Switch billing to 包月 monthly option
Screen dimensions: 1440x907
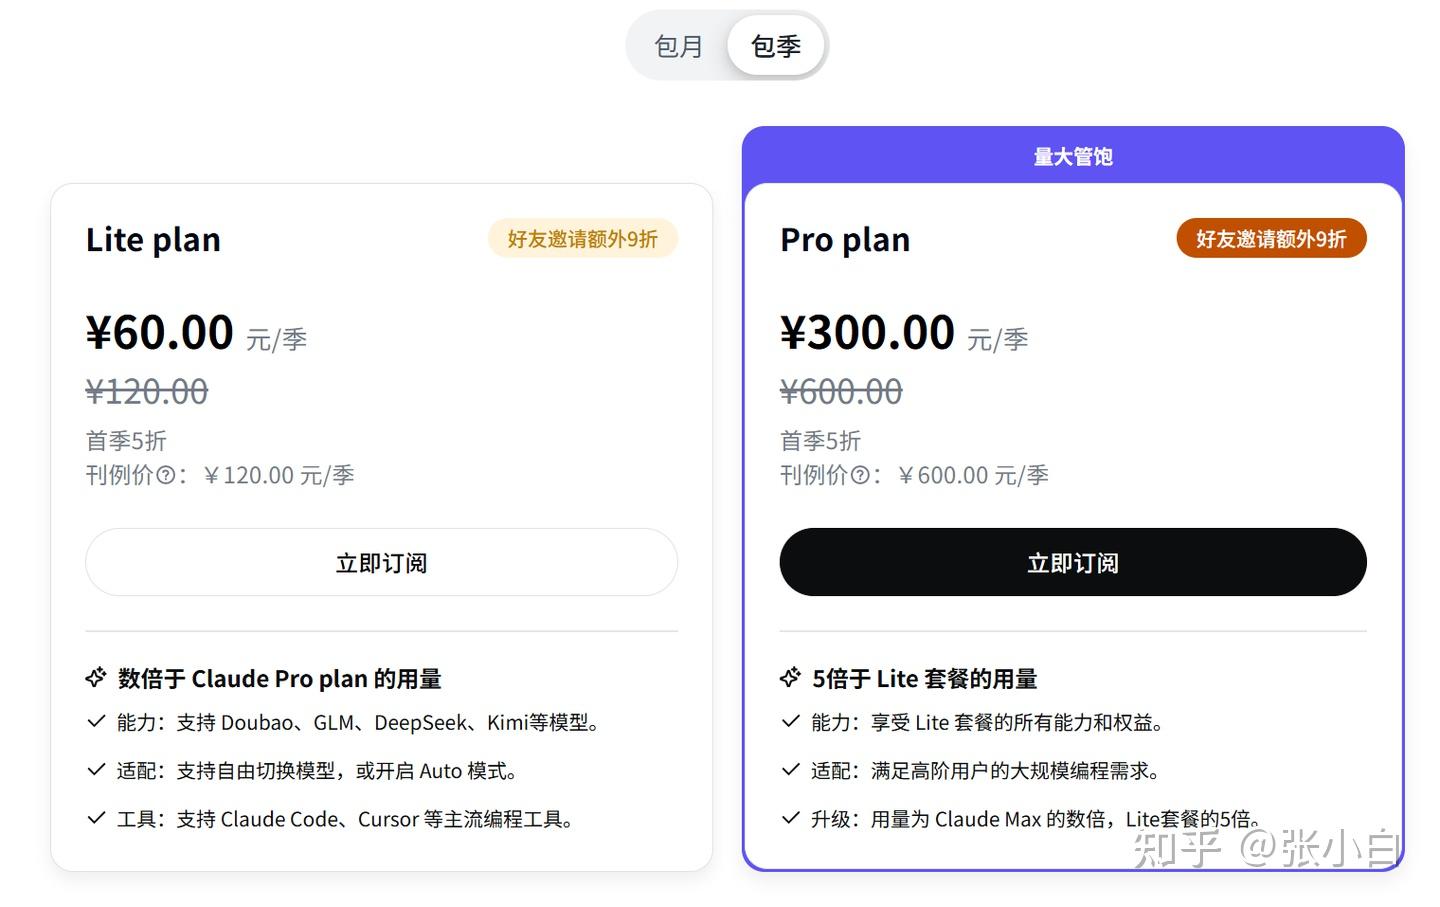[x=678, y=46]
